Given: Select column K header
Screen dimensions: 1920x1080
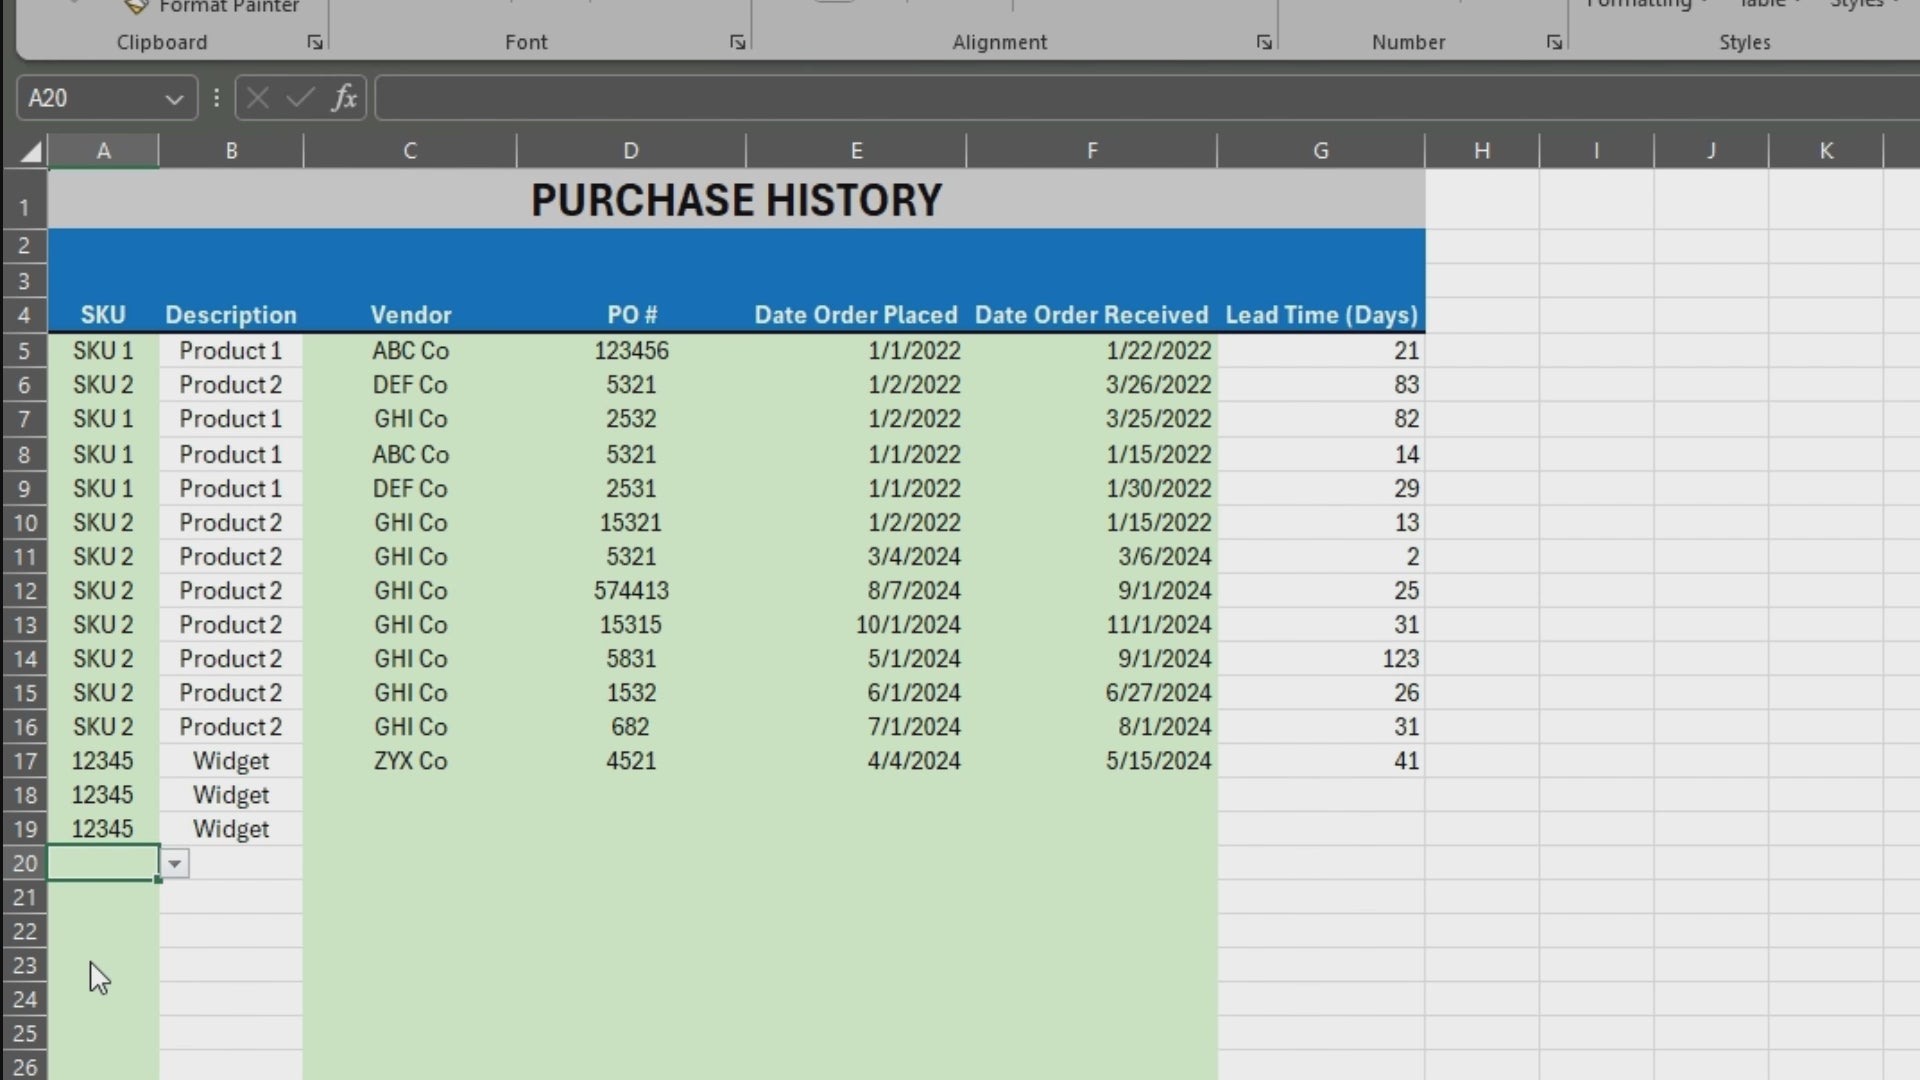Looking at the screenshot, I should click(x=1826, y=151).
